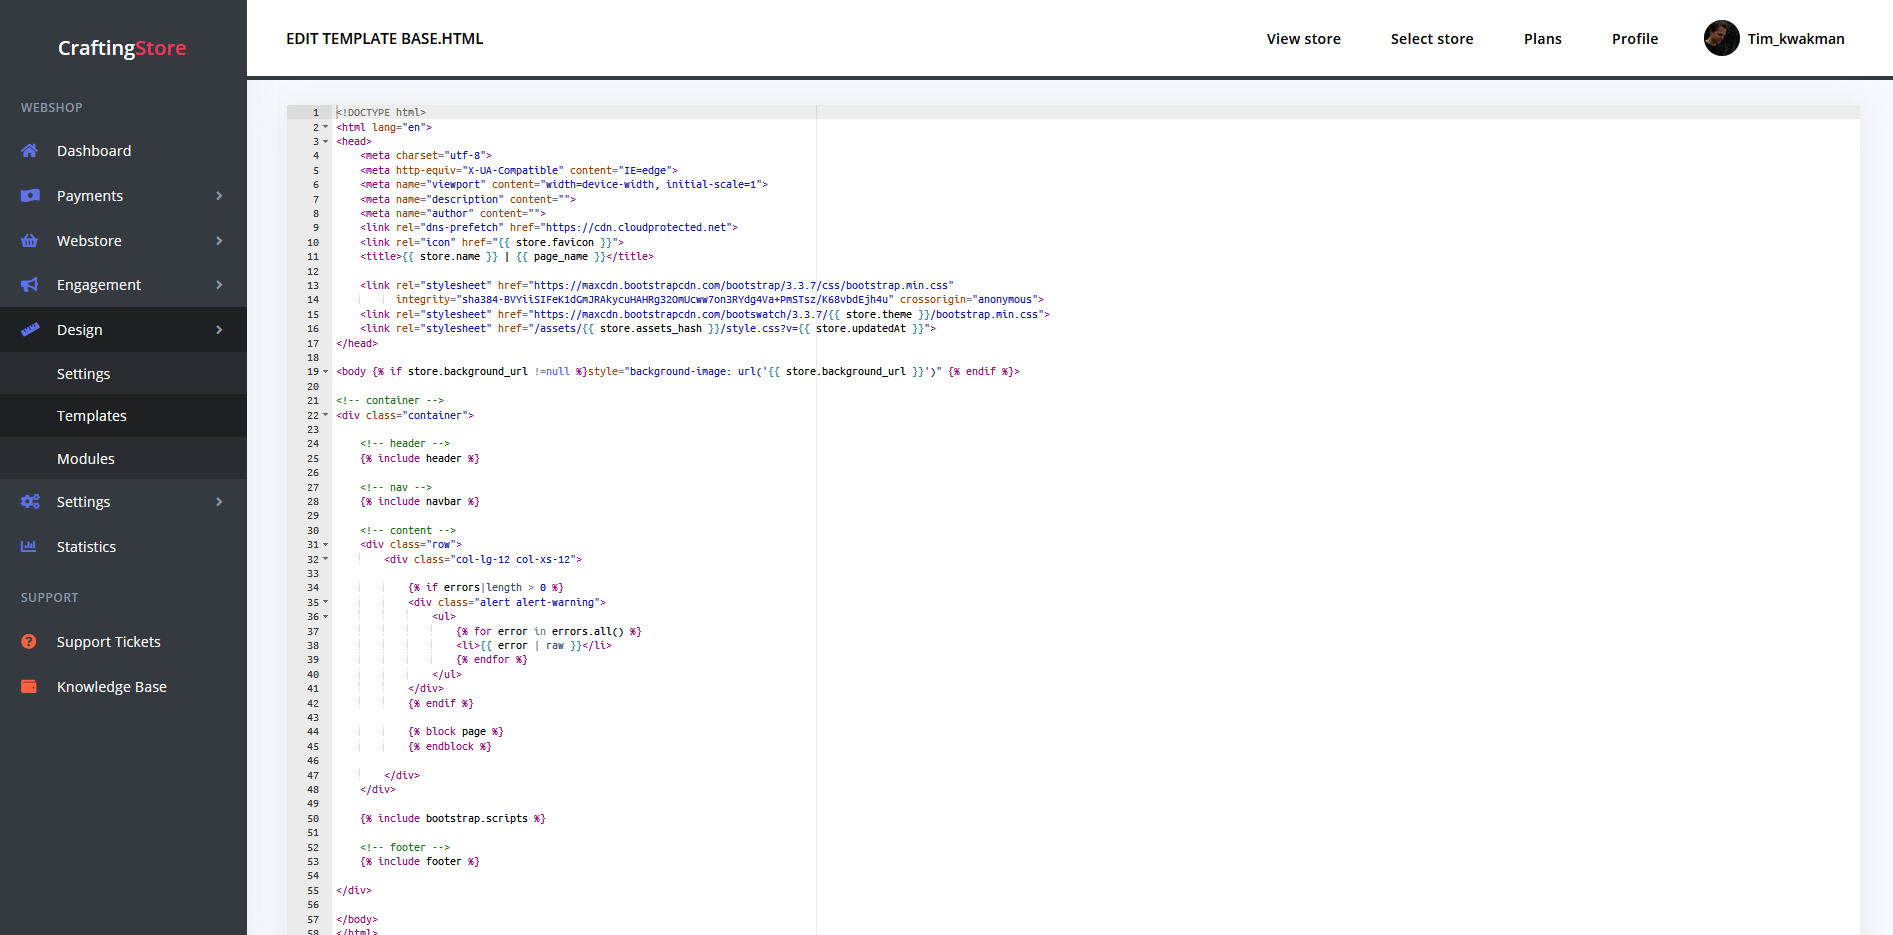Click the Payments money icon
The height and width of the screenshot is (935, 1893).
click(x=30, y=196)
